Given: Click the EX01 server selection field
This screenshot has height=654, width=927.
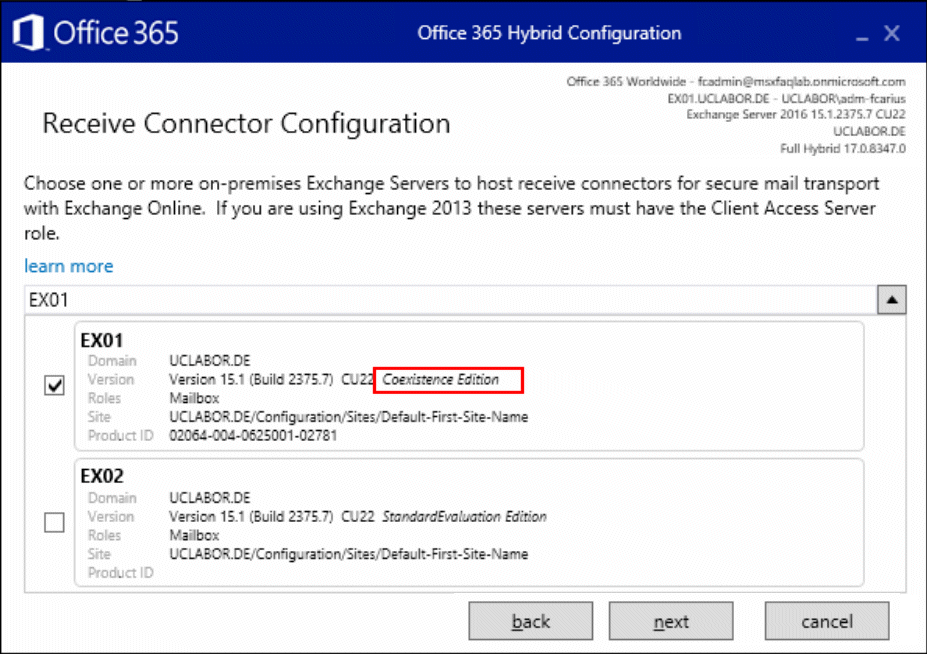Looking at the screenshot, I should (450, 300).
